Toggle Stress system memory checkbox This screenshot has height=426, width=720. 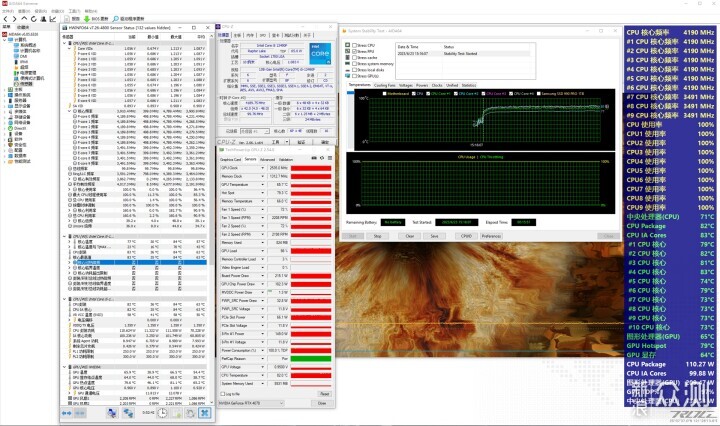coord(354,64)
